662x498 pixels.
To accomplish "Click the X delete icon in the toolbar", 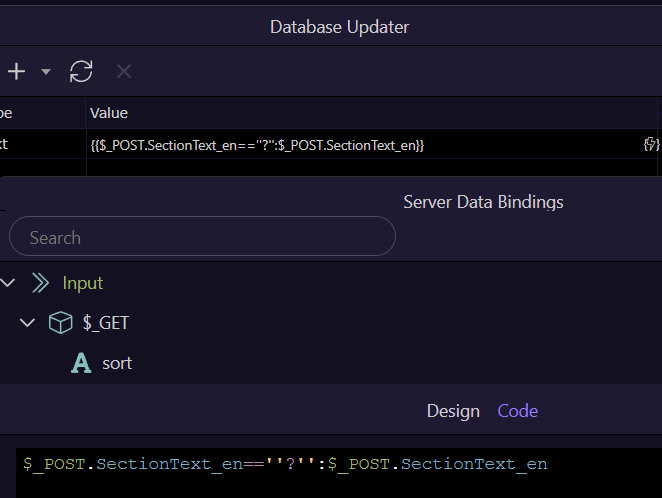I will 124,71.
